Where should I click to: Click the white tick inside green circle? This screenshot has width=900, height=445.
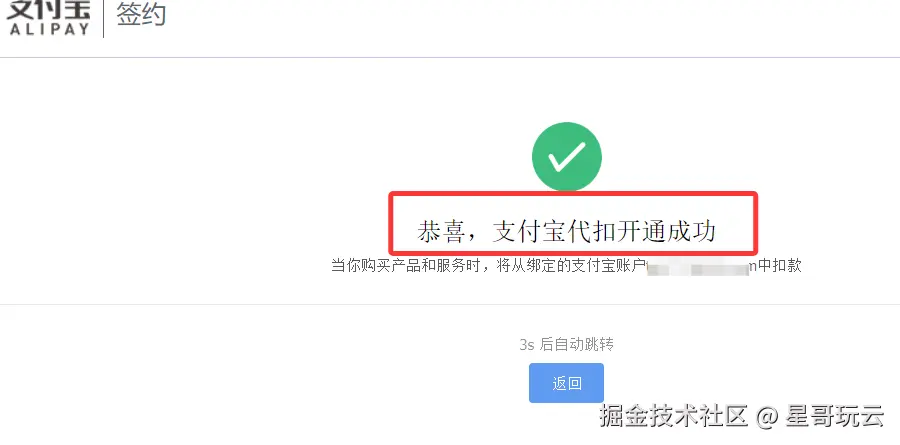[x=567, y=157]
